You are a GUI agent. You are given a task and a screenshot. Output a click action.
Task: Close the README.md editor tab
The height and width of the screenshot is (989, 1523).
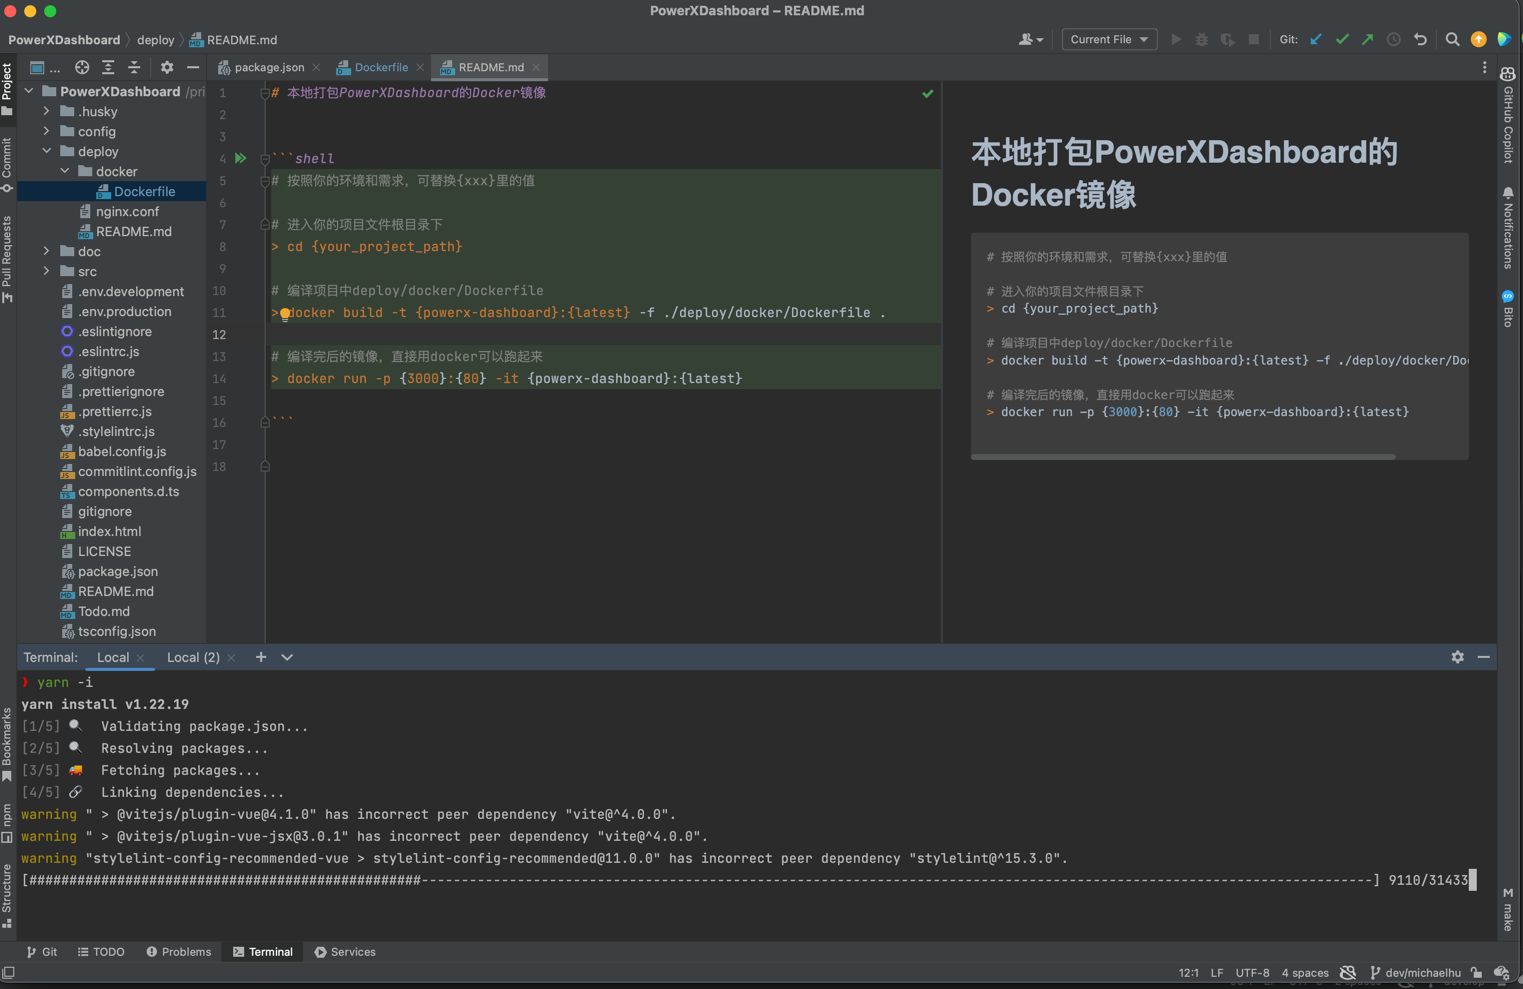[x=536, y=67]
